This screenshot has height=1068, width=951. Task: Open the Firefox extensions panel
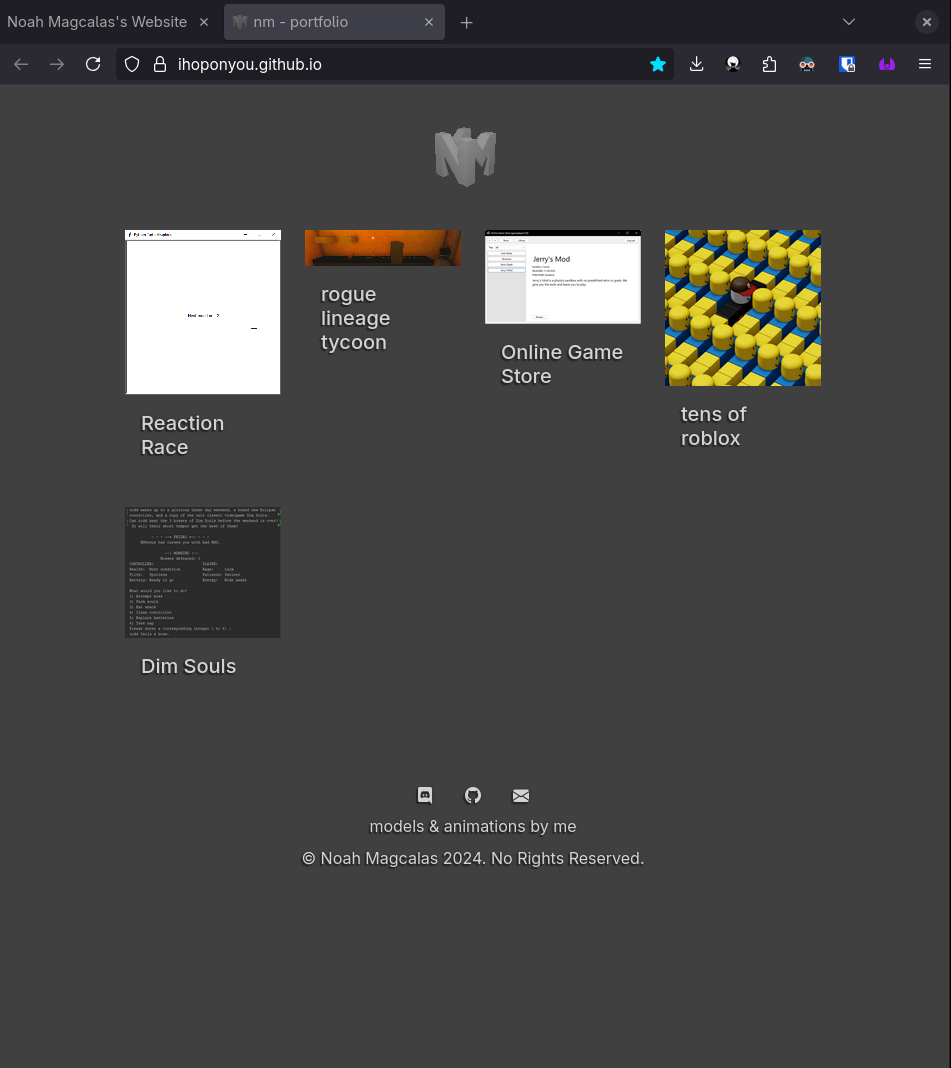(769, 63)
